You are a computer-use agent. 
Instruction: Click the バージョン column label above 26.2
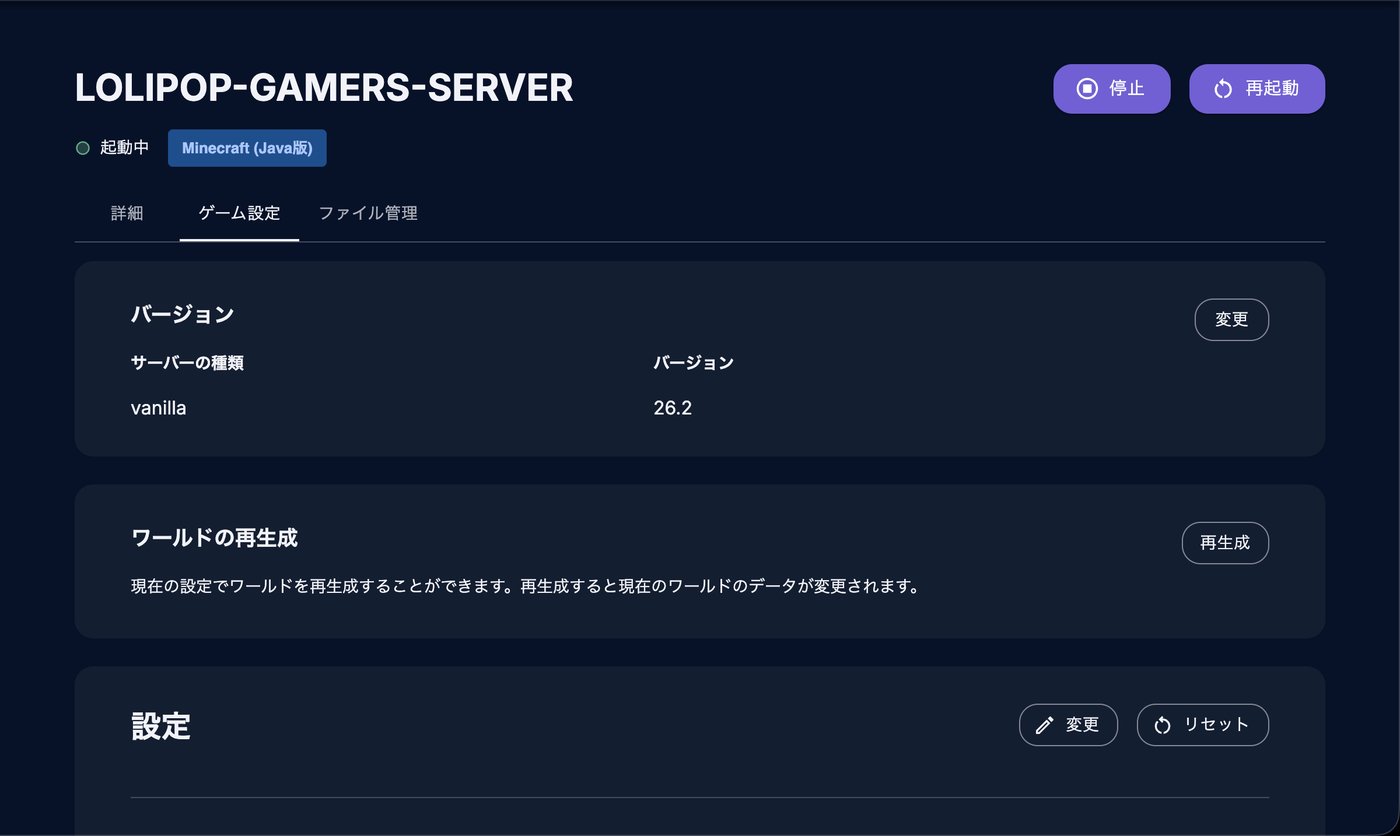693,363
